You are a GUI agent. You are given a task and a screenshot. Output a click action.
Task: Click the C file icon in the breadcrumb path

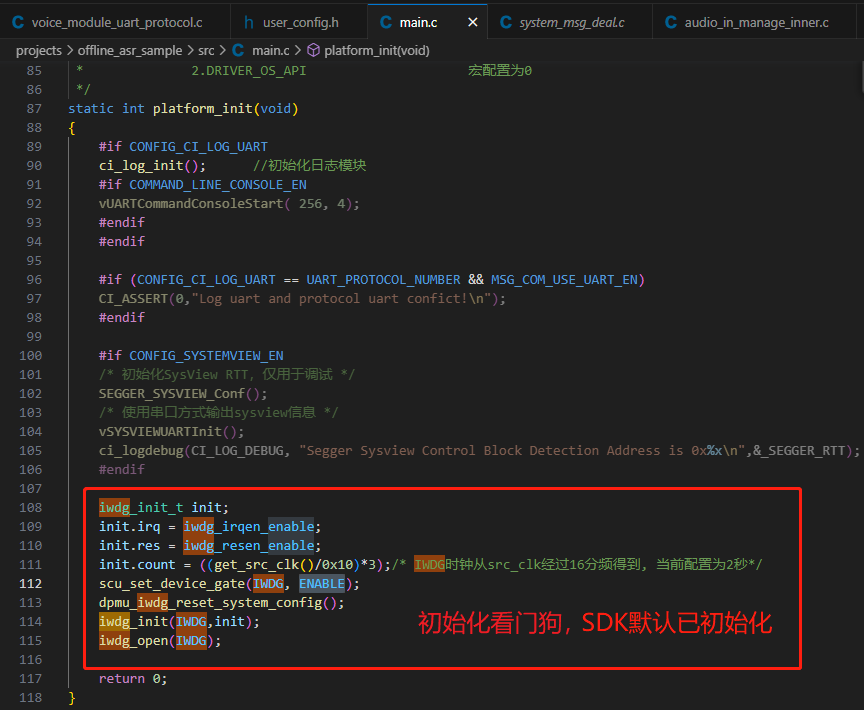238,50
